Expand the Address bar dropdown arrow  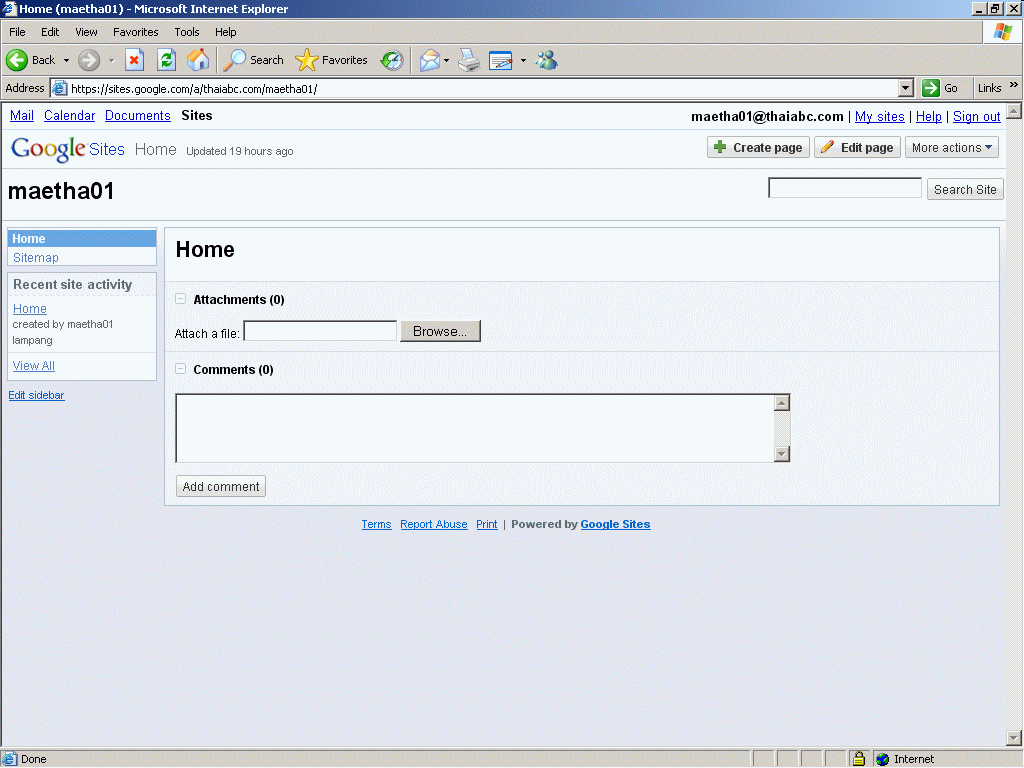click(x=906, y=88)
